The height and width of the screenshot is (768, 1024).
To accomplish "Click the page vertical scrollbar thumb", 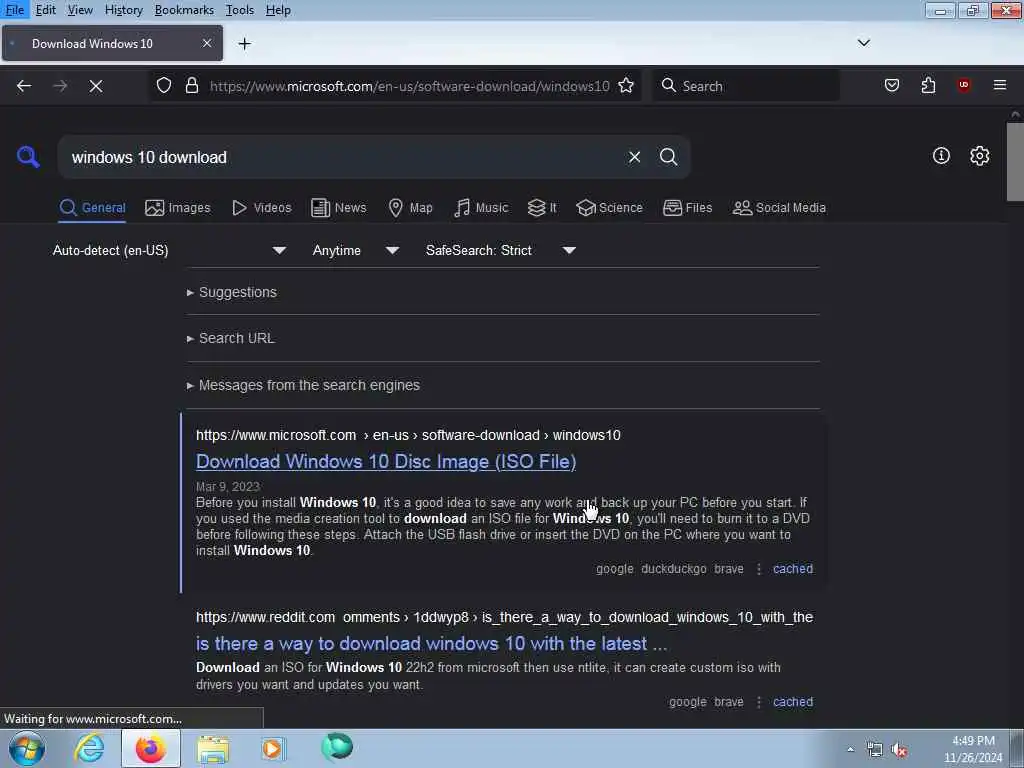I will 1015,162.
